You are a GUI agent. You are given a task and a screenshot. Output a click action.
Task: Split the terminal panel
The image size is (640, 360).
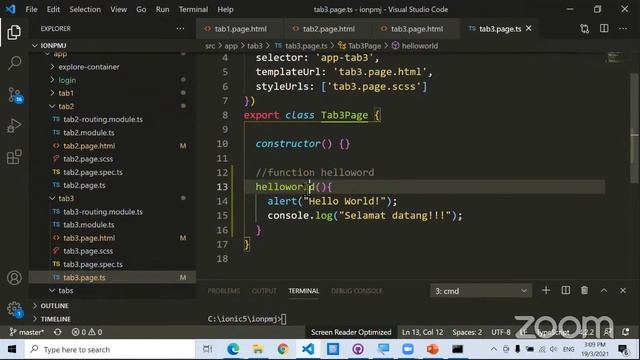566,291
